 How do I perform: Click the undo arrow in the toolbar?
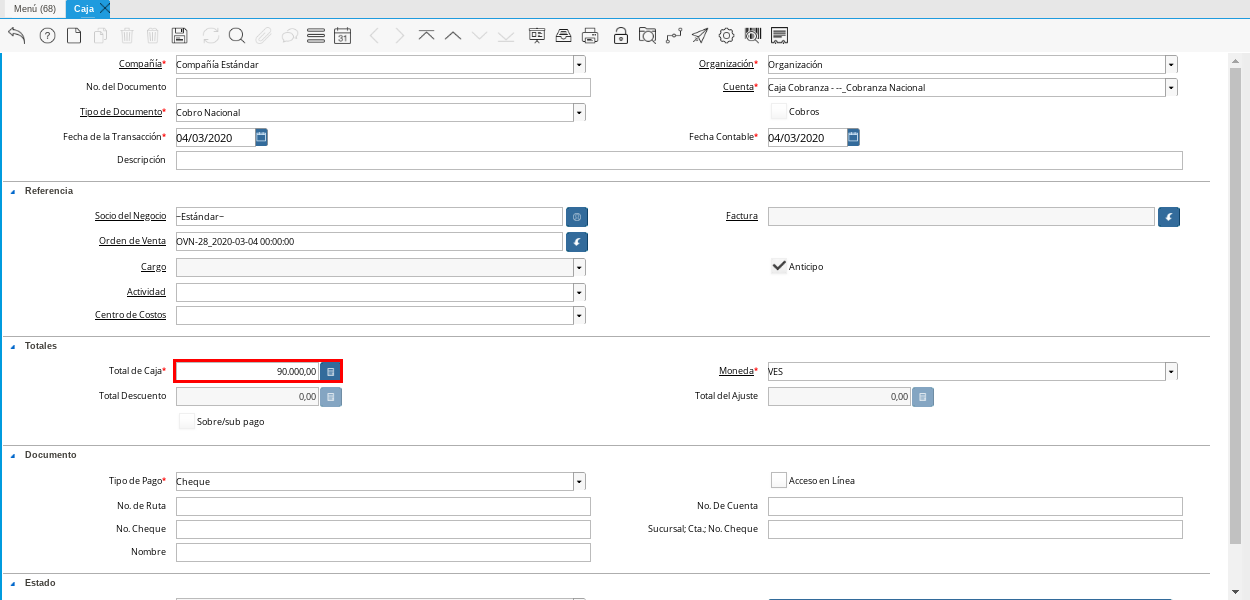pos(17,36)
